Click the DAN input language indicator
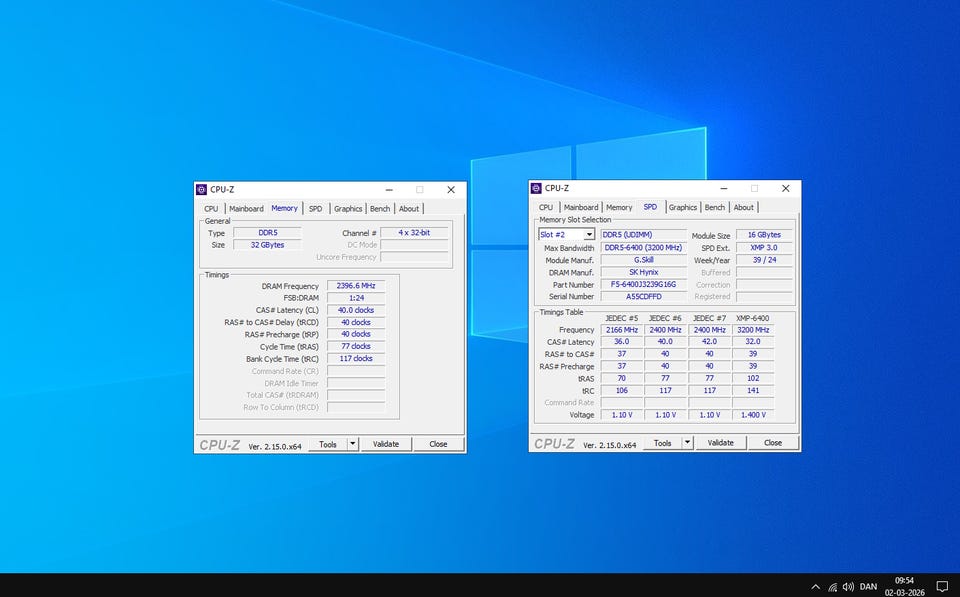Image resolution: width=960 pixels, height=597 pixels. coord(869,586)
